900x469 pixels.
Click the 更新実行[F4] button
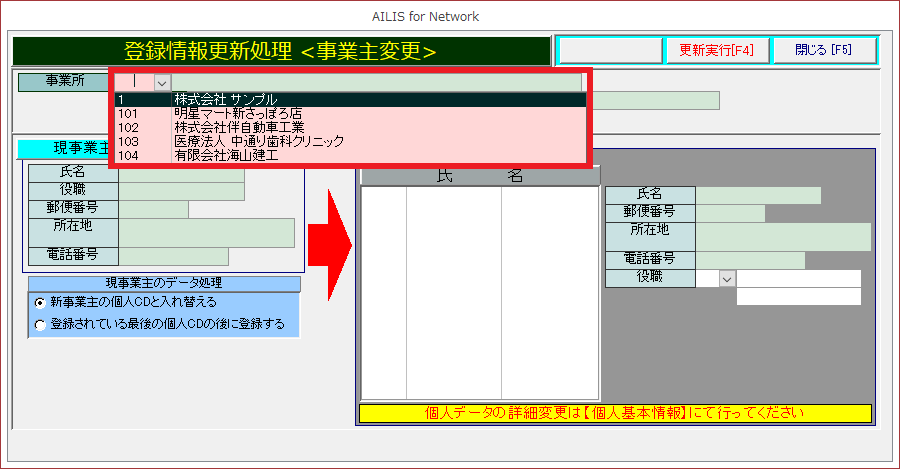click(x=716, y=50)
